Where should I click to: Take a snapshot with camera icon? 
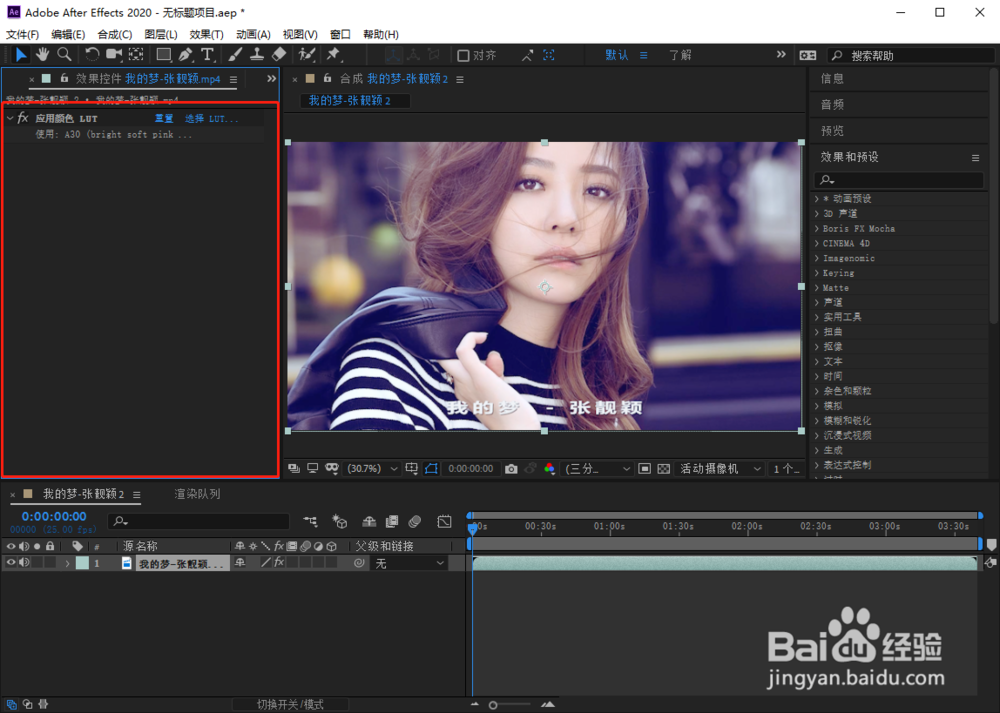[x=511, y=469]
